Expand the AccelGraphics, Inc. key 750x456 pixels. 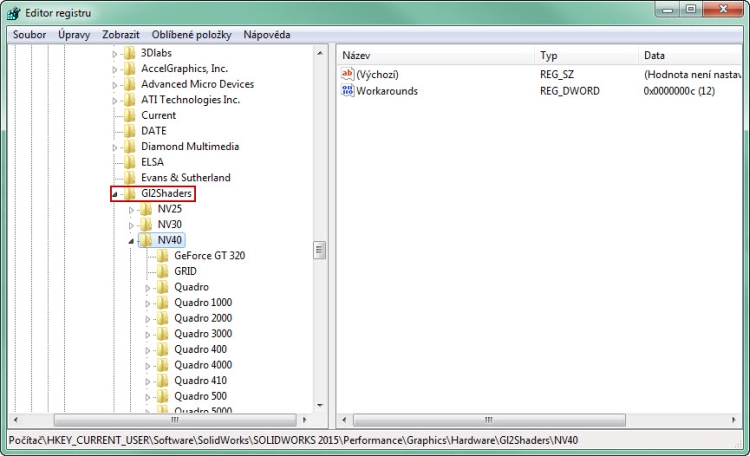(x=114, y=70)
